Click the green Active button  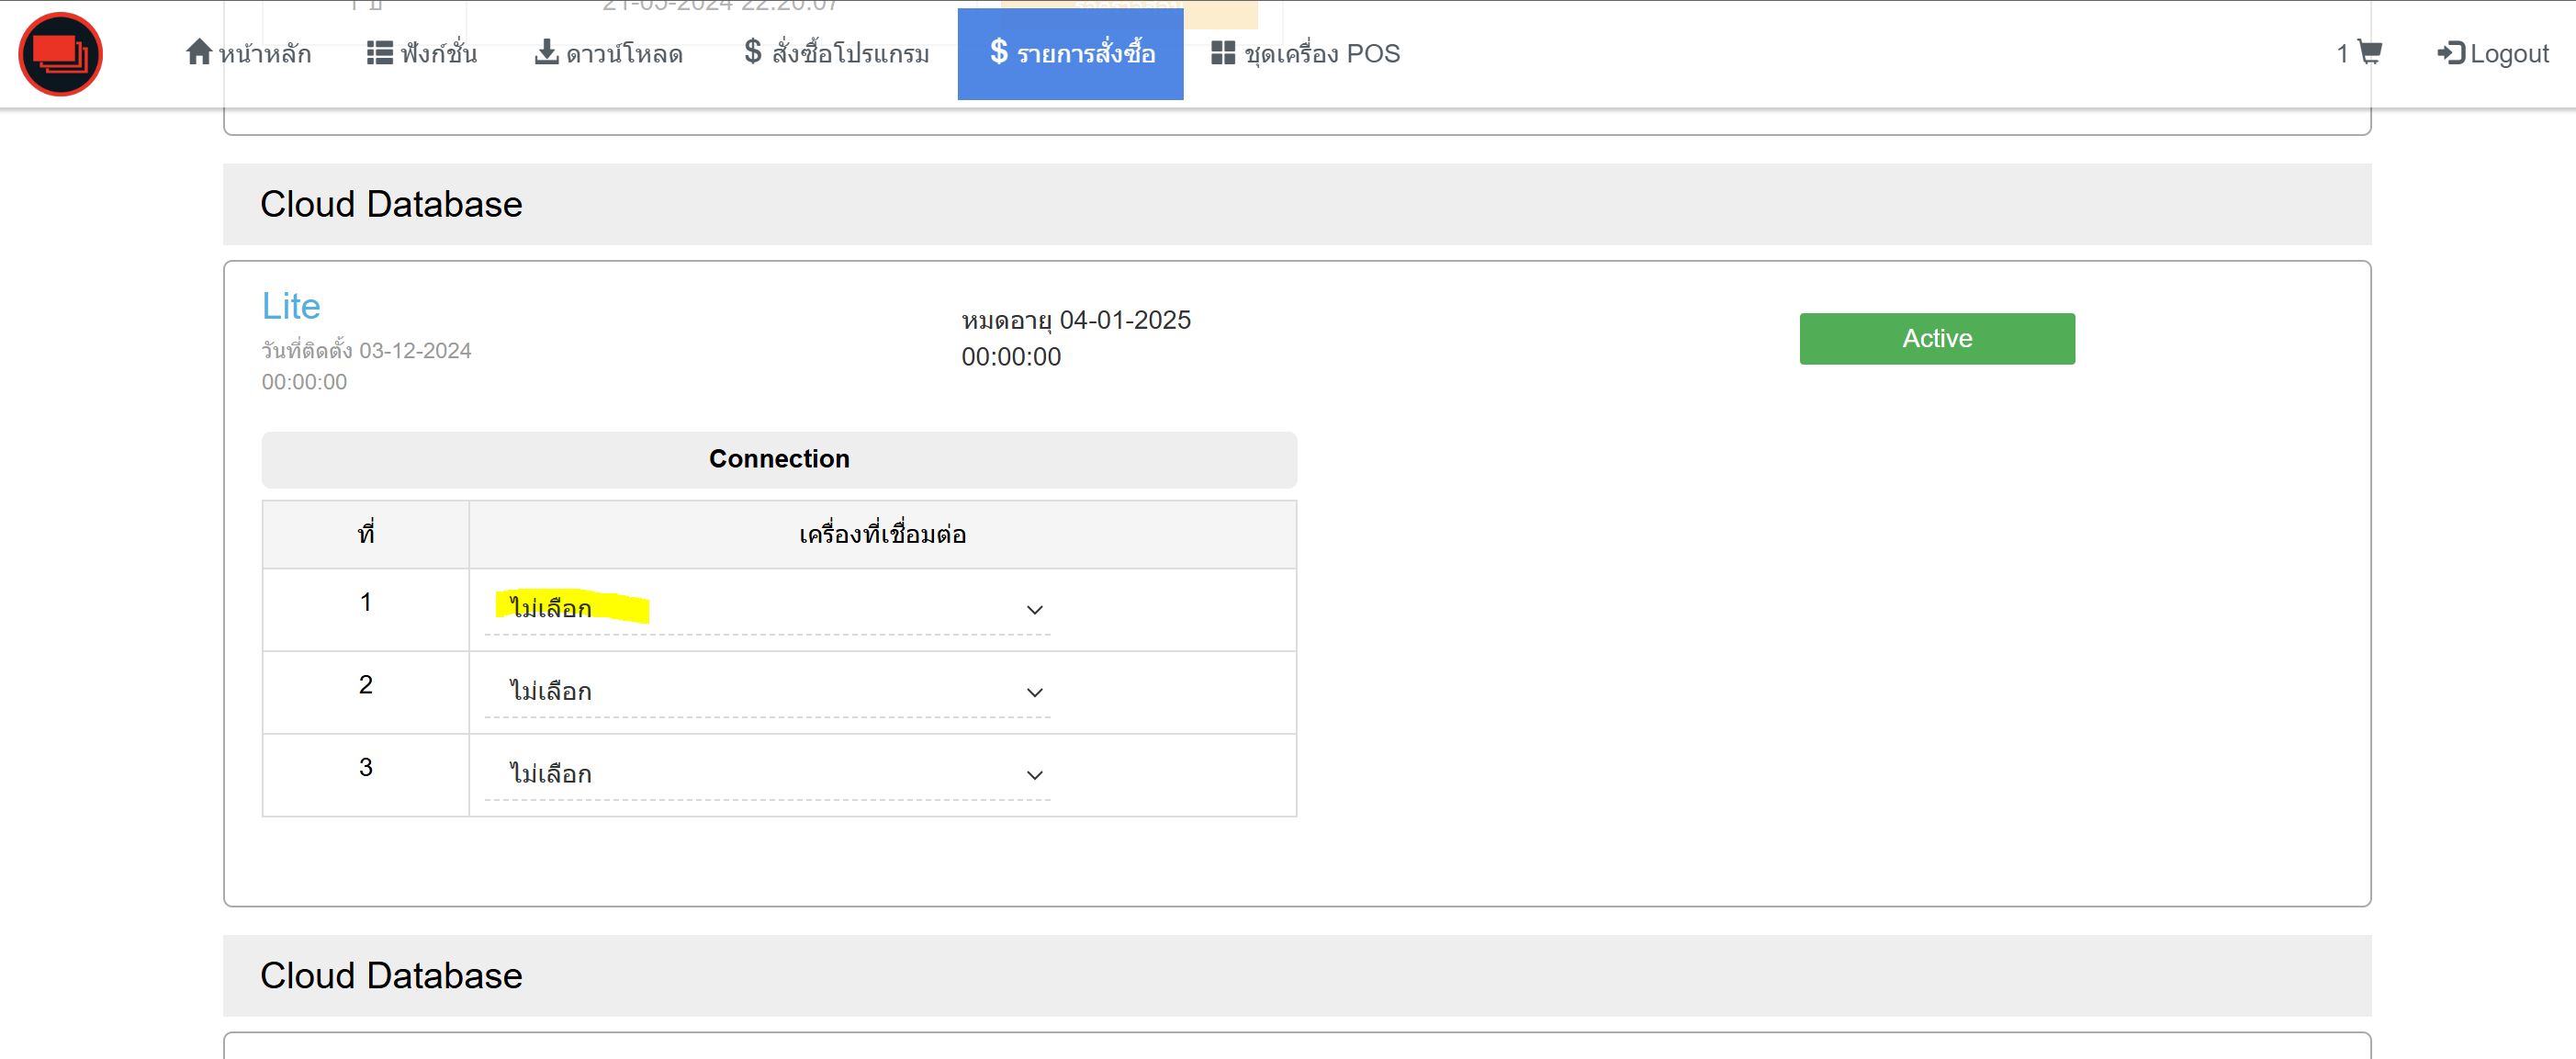(1936, 339)
